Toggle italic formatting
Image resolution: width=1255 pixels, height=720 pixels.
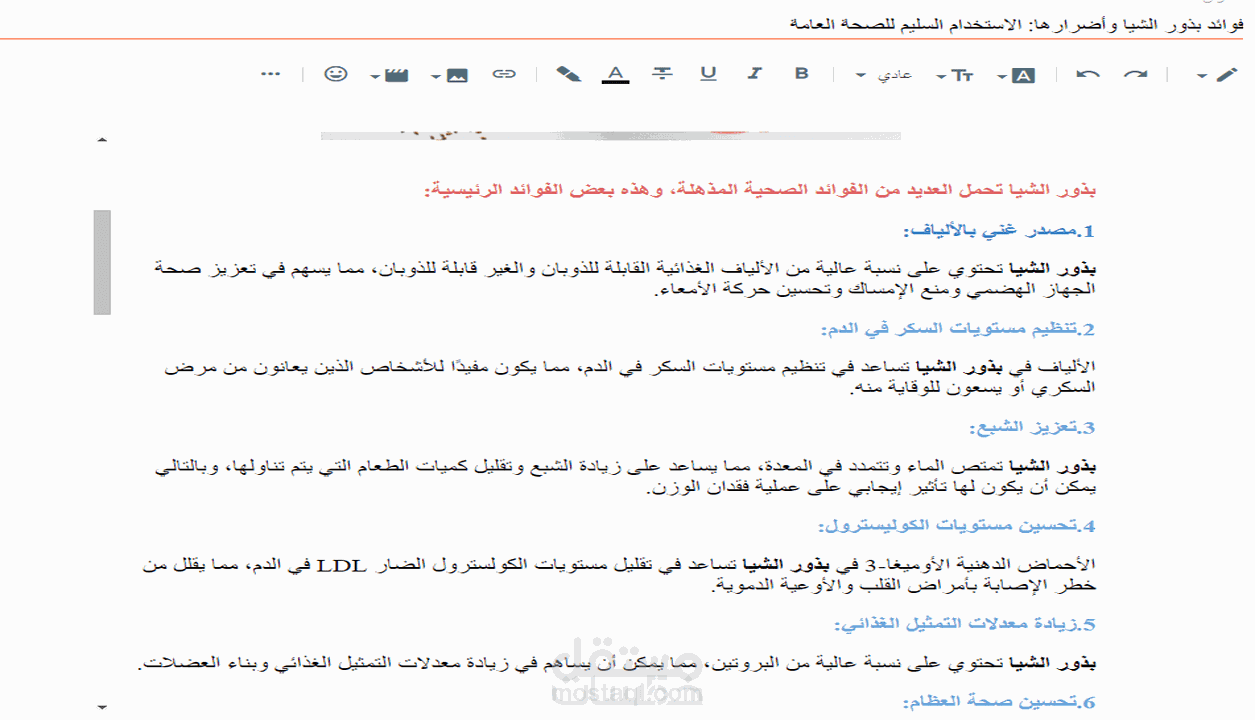(755, 74)
